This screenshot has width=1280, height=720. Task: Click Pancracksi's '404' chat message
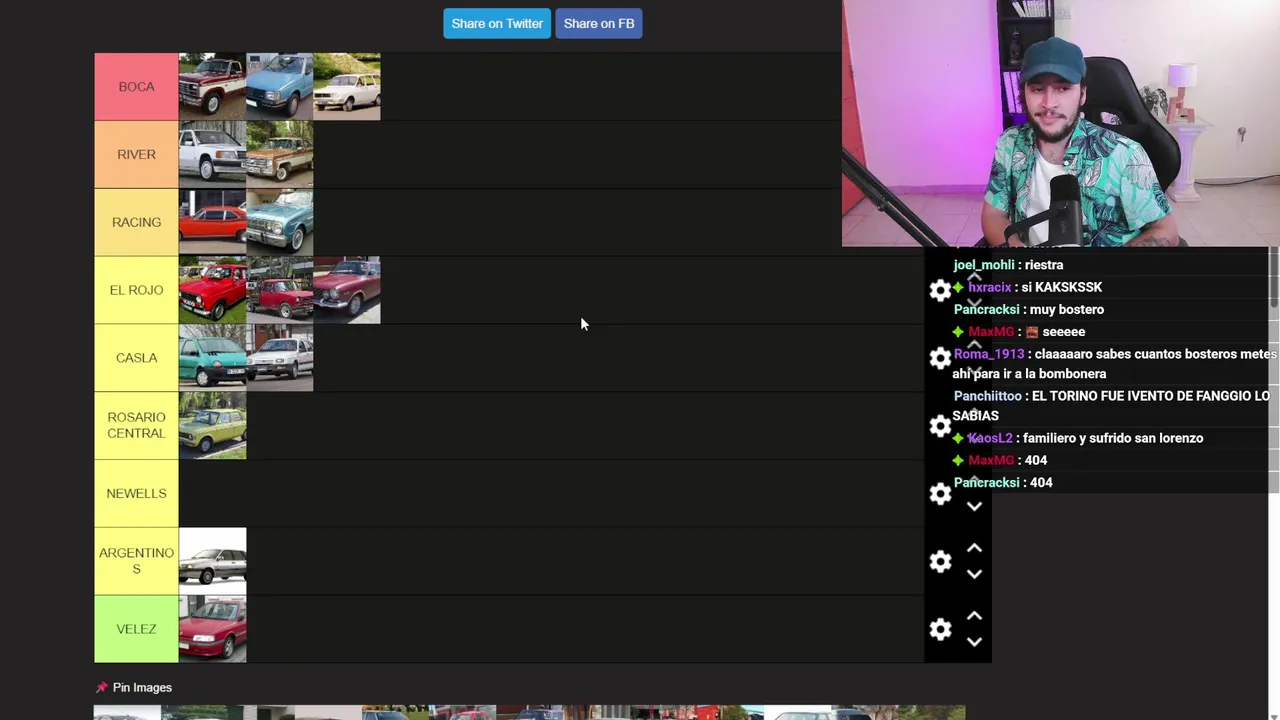1041,482
